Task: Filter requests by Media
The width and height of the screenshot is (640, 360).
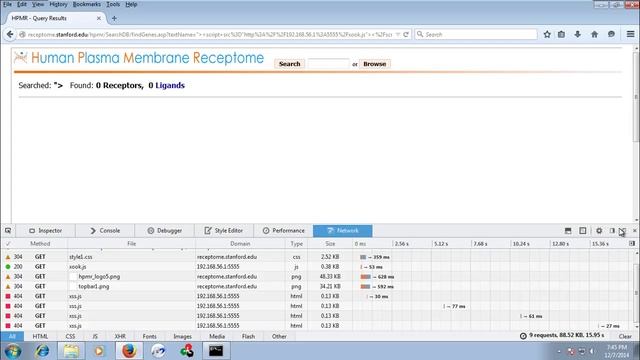Action: (x=217, y=336)
